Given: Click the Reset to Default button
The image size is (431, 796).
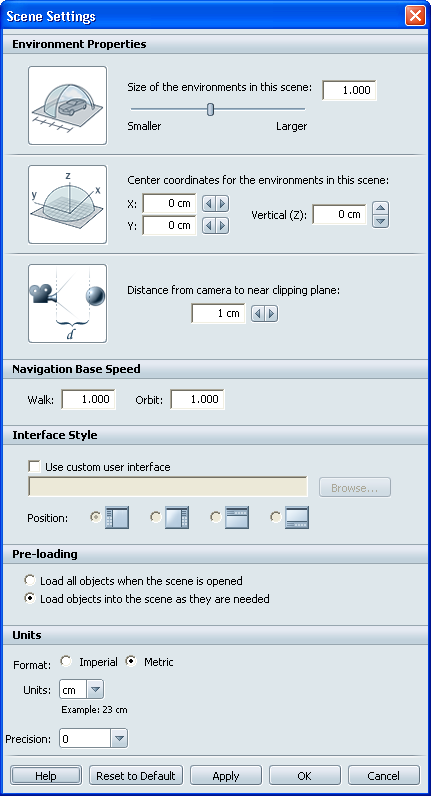Looking at the screenshot, I should pos(136,776).
